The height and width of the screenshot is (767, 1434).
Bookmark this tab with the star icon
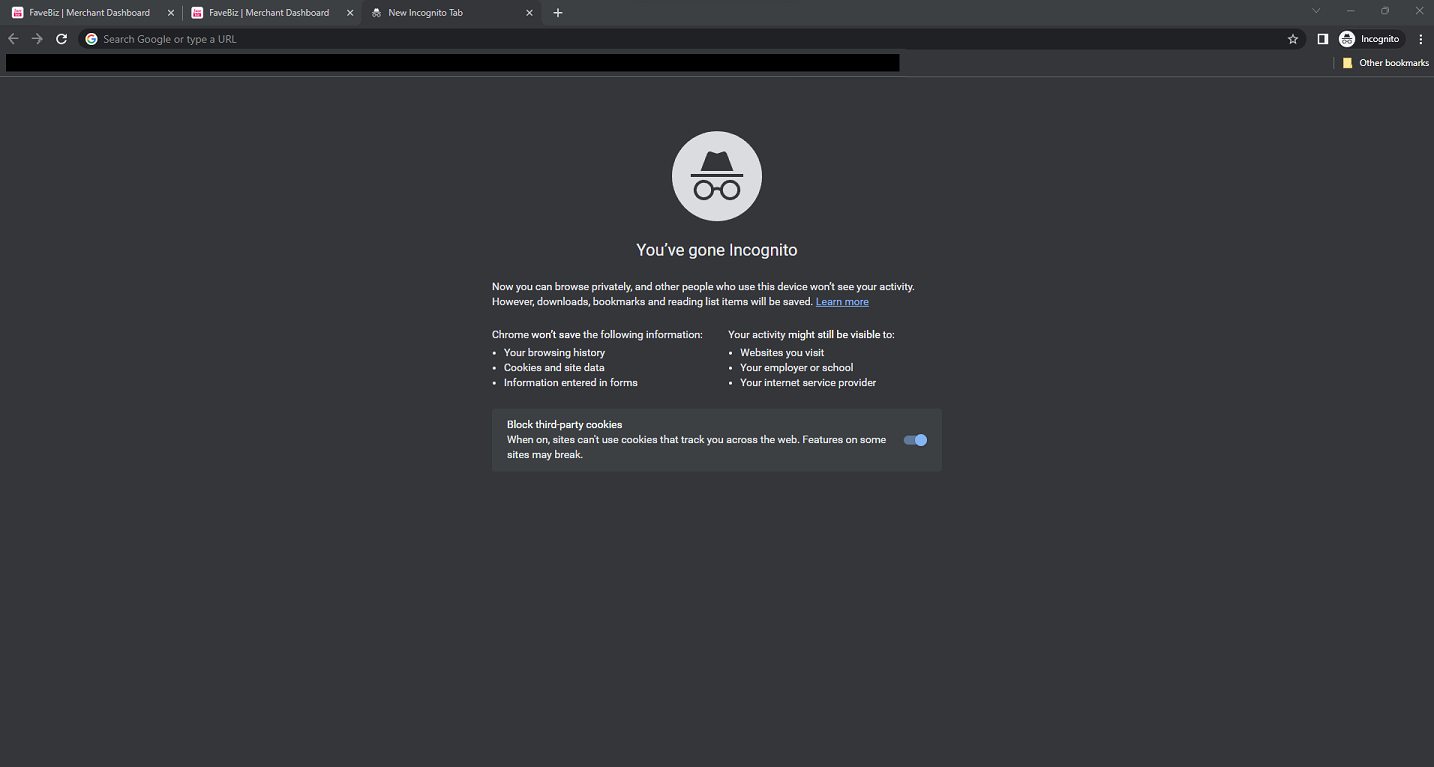pos(1293,39)
